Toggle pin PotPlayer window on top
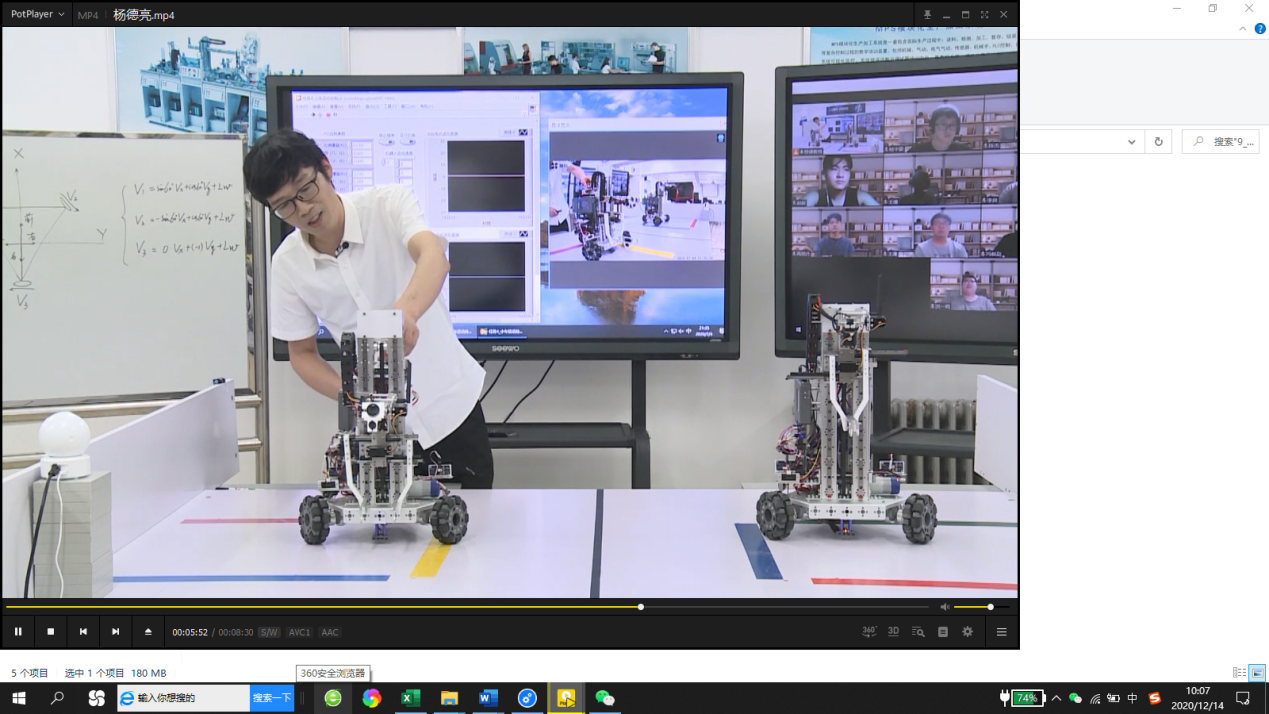Viewport: 1269px width, 714px height. coord(927,15)
